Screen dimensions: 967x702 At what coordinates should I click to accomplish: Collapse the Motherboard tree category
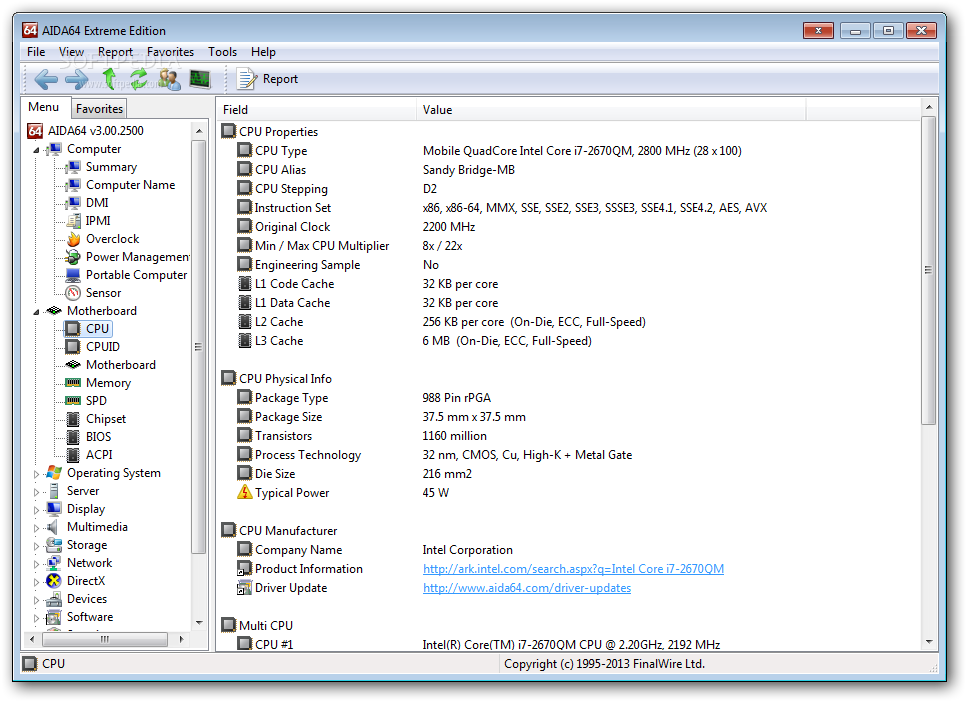pos(36,312)
